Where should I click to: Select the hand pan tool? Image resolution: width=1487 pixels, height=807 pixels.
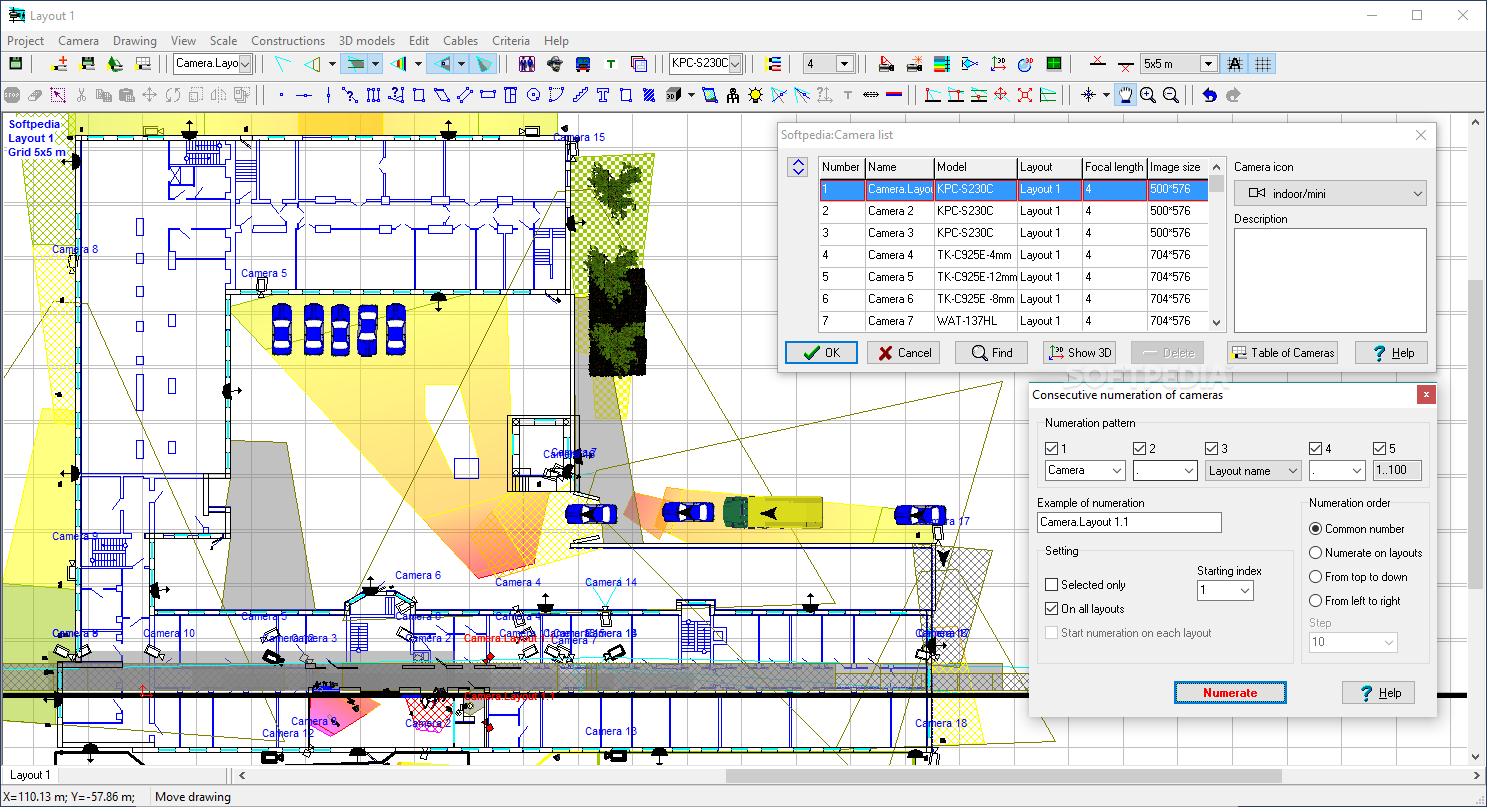1126,95
